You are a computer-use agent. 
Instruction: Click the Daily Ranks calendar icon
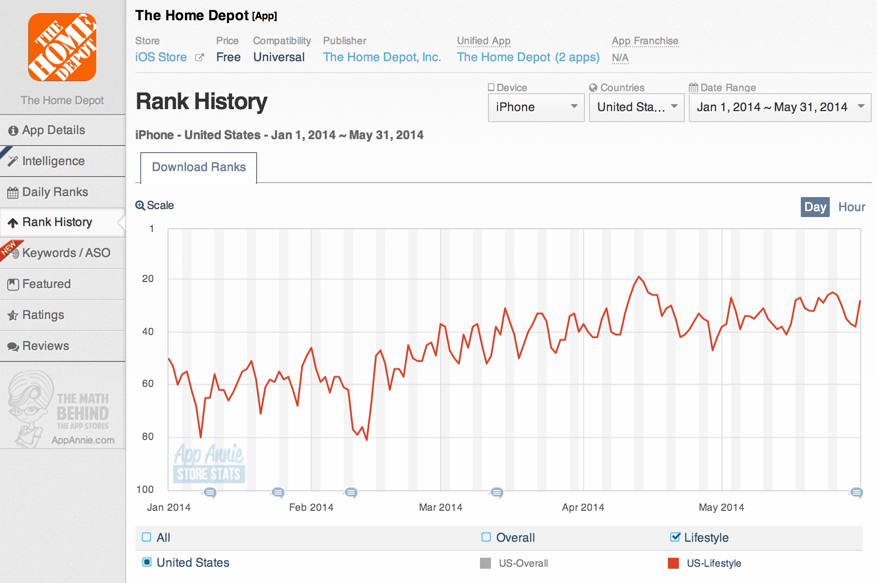click(13, 193)
